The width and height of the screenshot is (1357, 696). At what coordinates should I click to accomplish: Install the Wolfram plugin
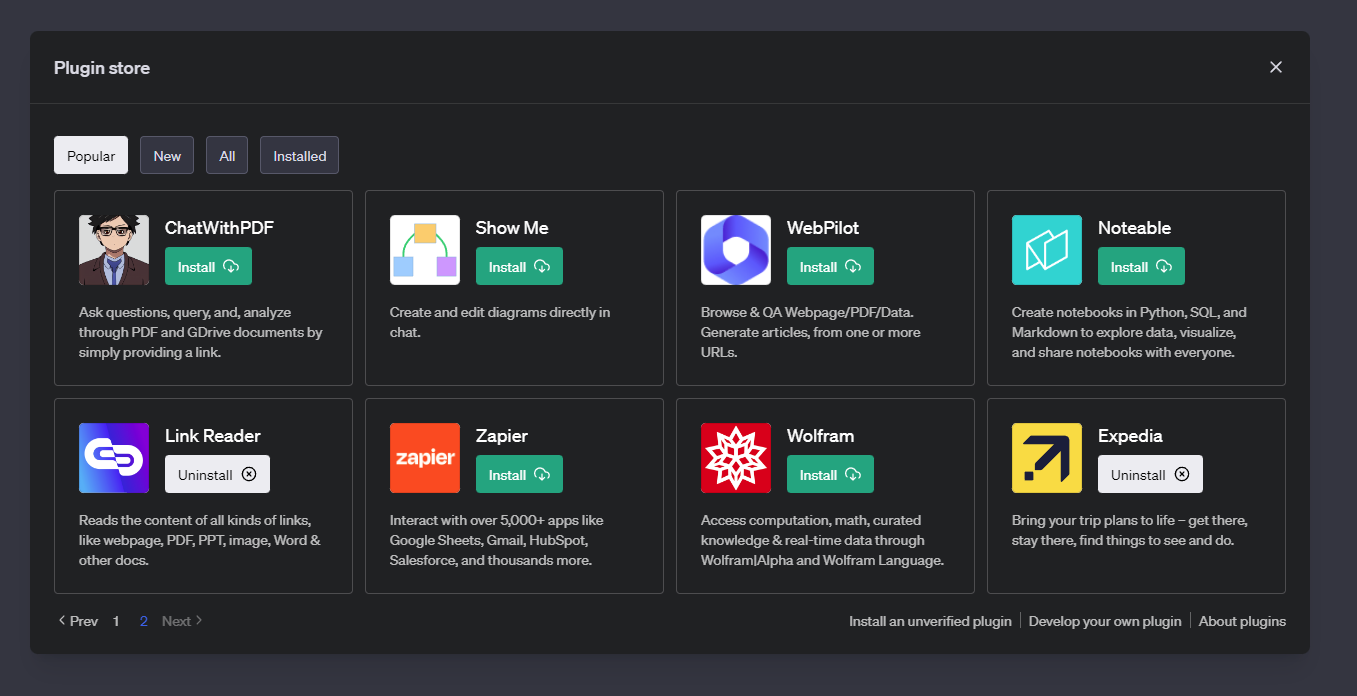pyautogui.click(x=830, y=474)
